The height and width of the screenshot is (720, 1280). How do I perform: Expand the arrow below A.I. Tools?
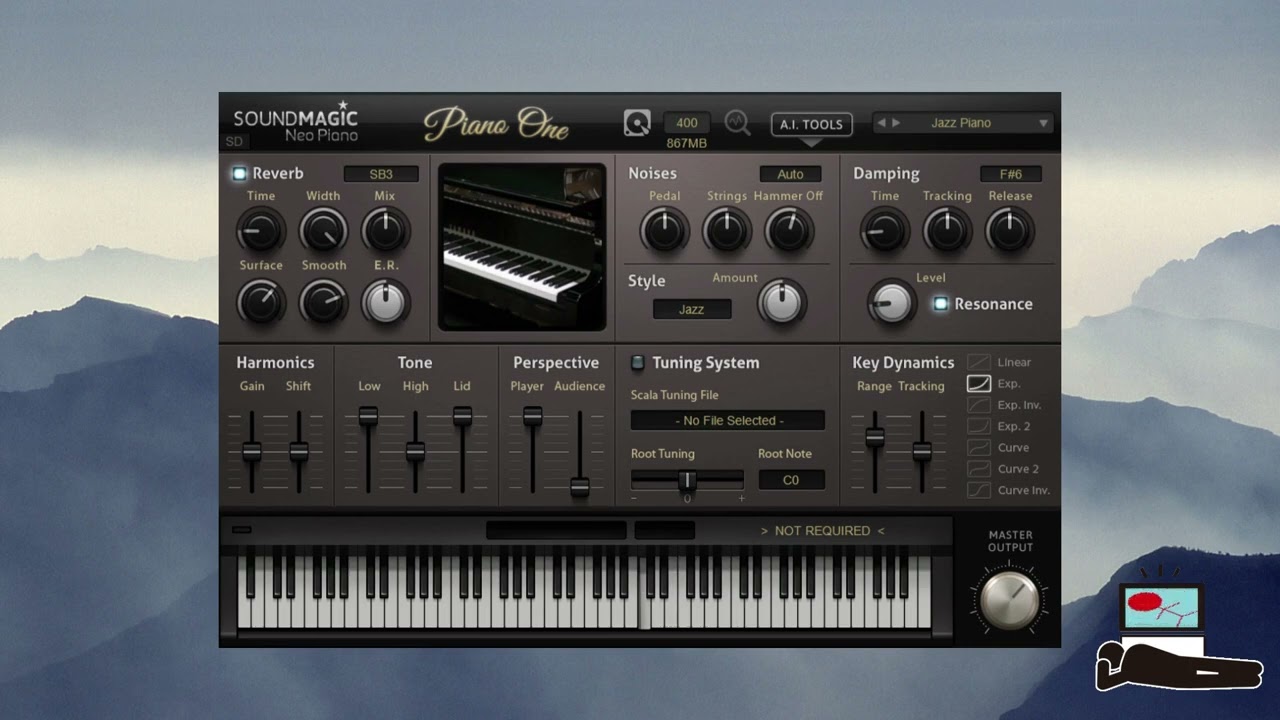click(x=811, y=142)
